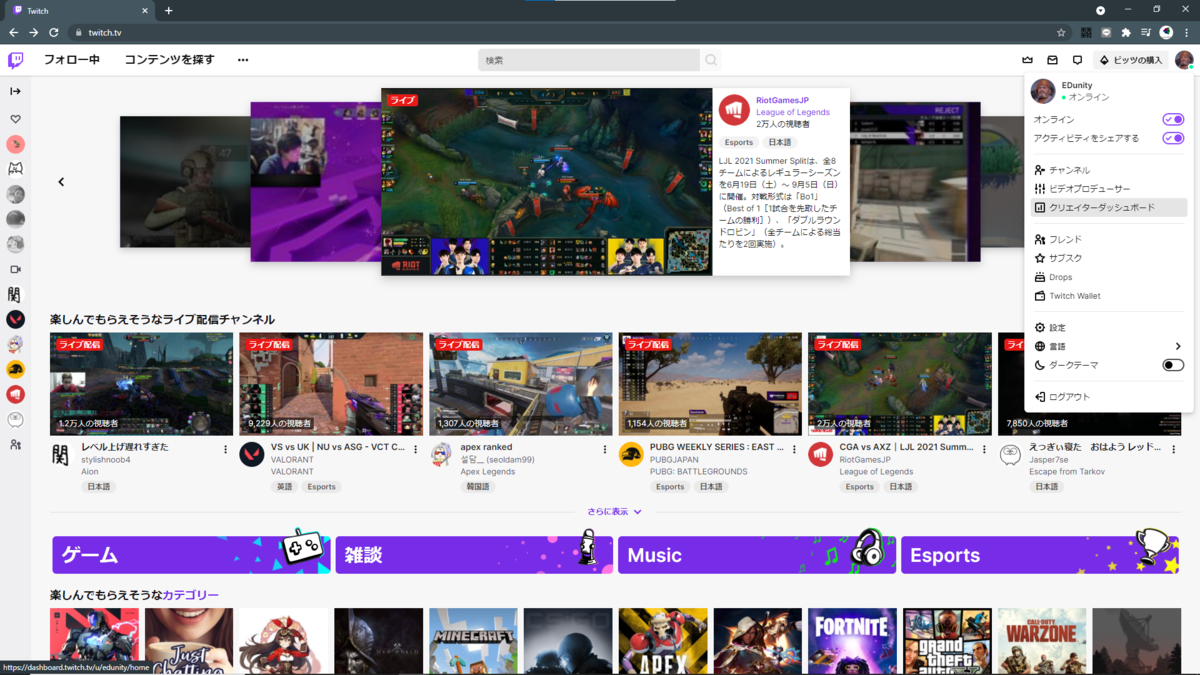Open the whispers chat bubble icon
This screenshot has width=1200, height=675.
[x=1077, y=60]
